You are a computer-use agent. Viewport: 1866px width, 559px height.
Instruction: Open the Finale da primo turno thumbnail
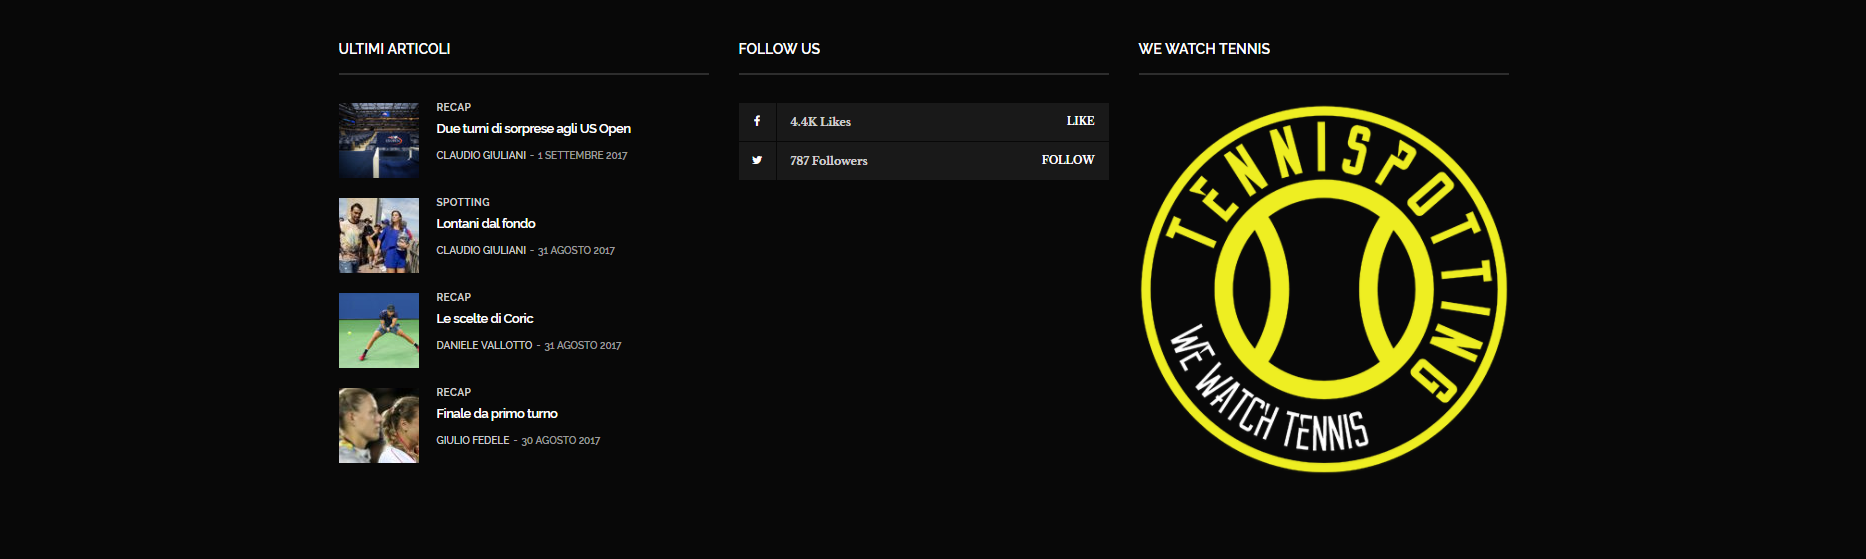click(379, 425)
